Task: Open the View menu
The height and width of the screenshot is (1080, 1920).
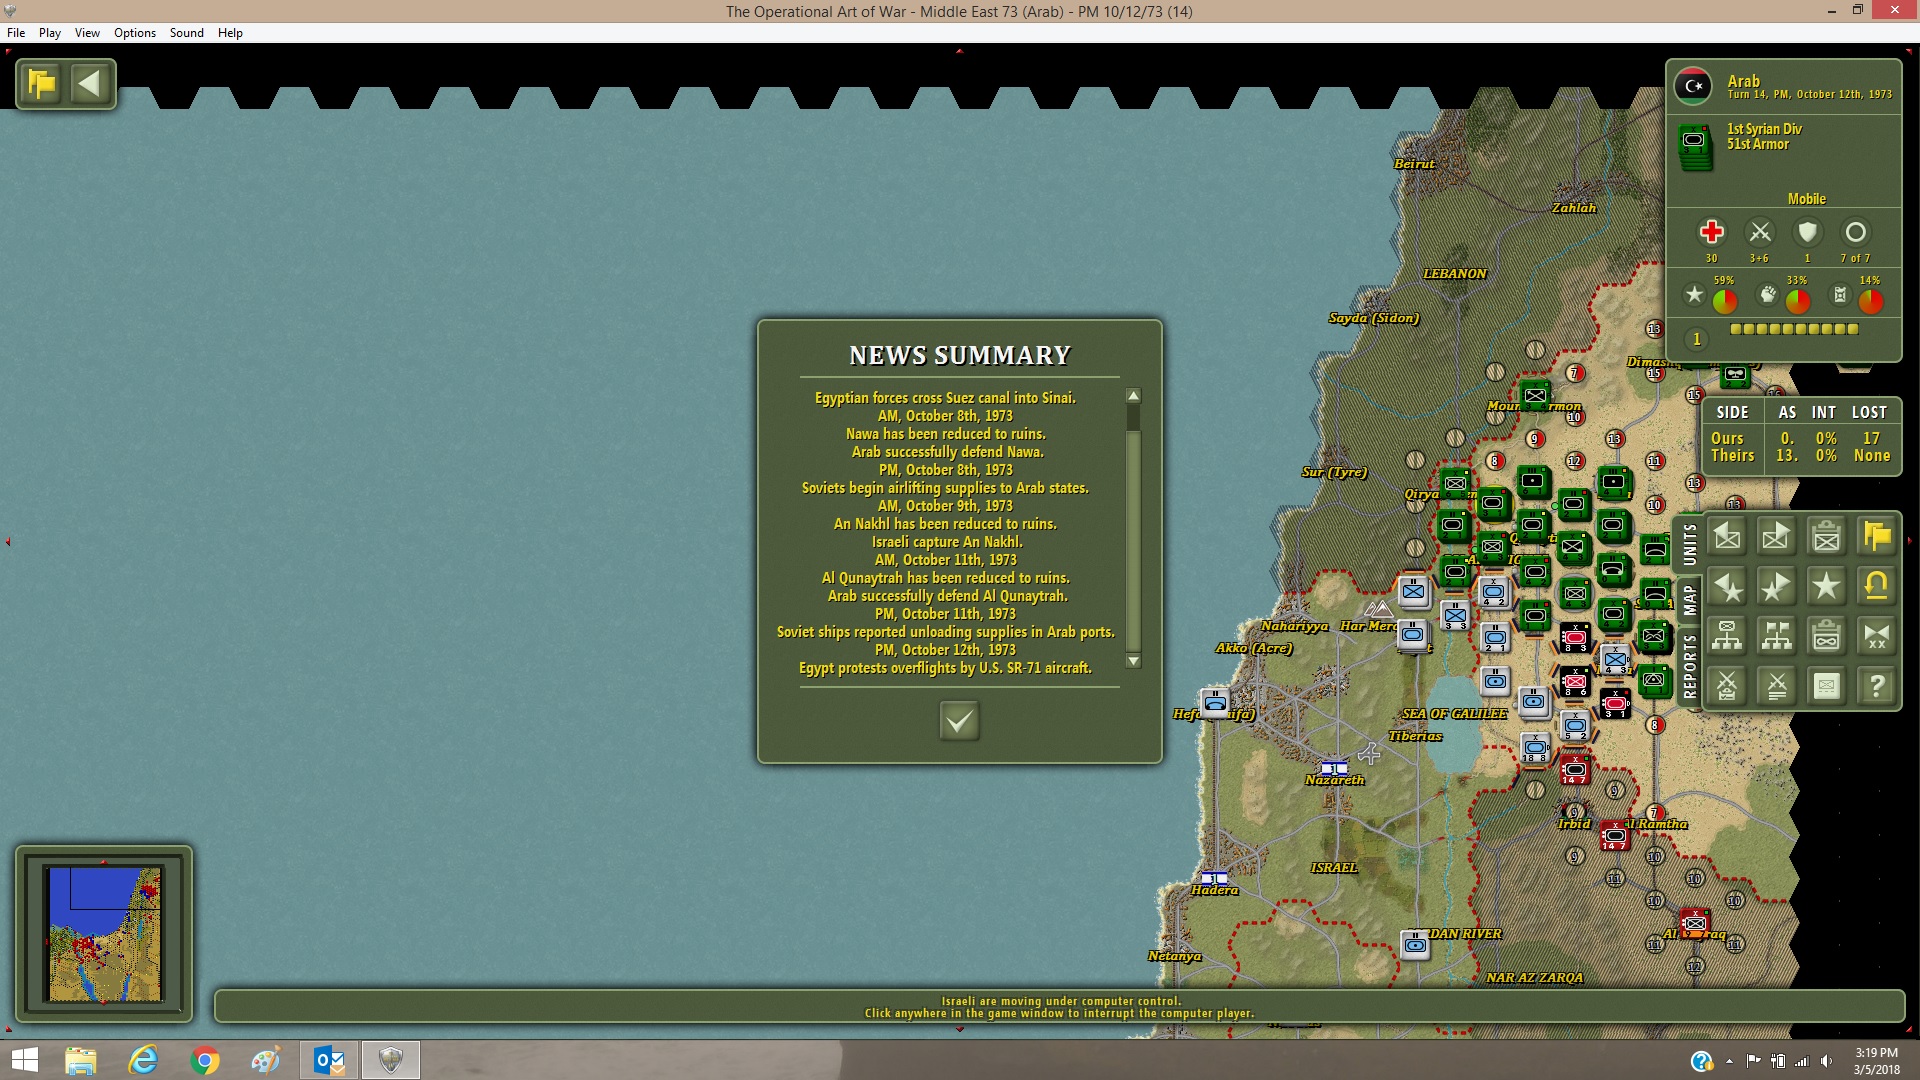Action: (87, 33)
